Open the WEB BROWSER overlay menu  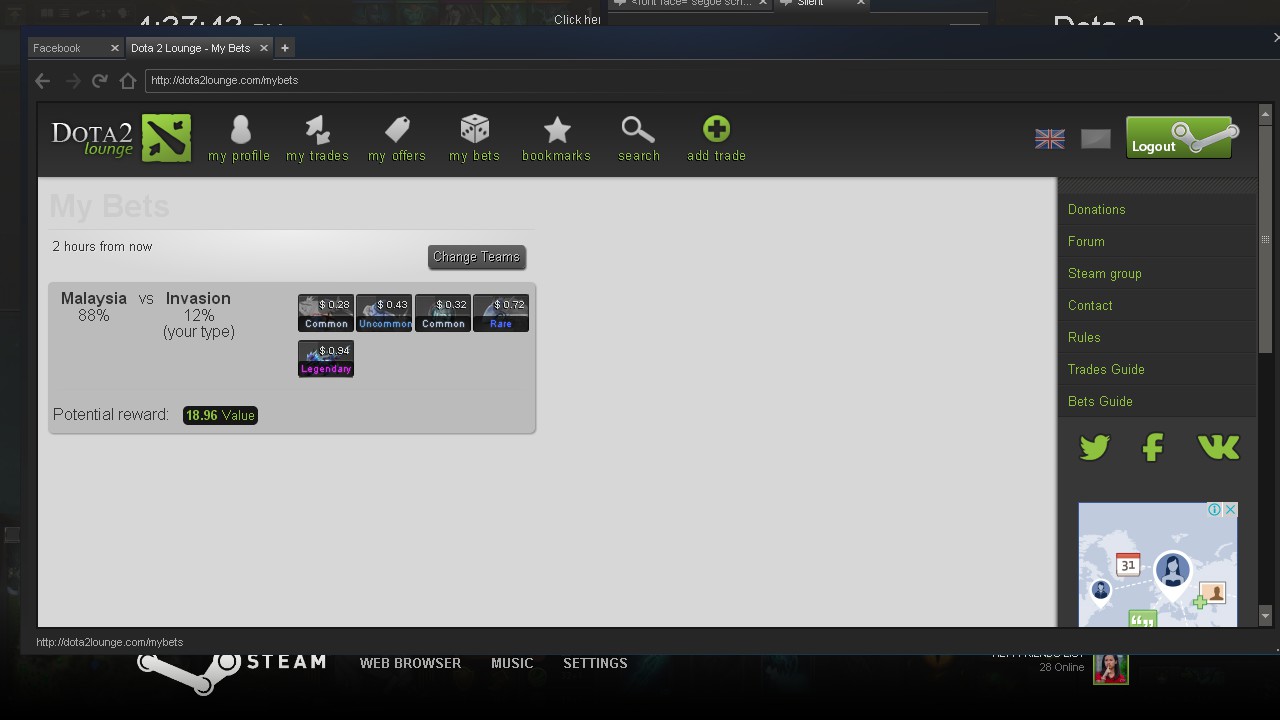tap(410, 663)
